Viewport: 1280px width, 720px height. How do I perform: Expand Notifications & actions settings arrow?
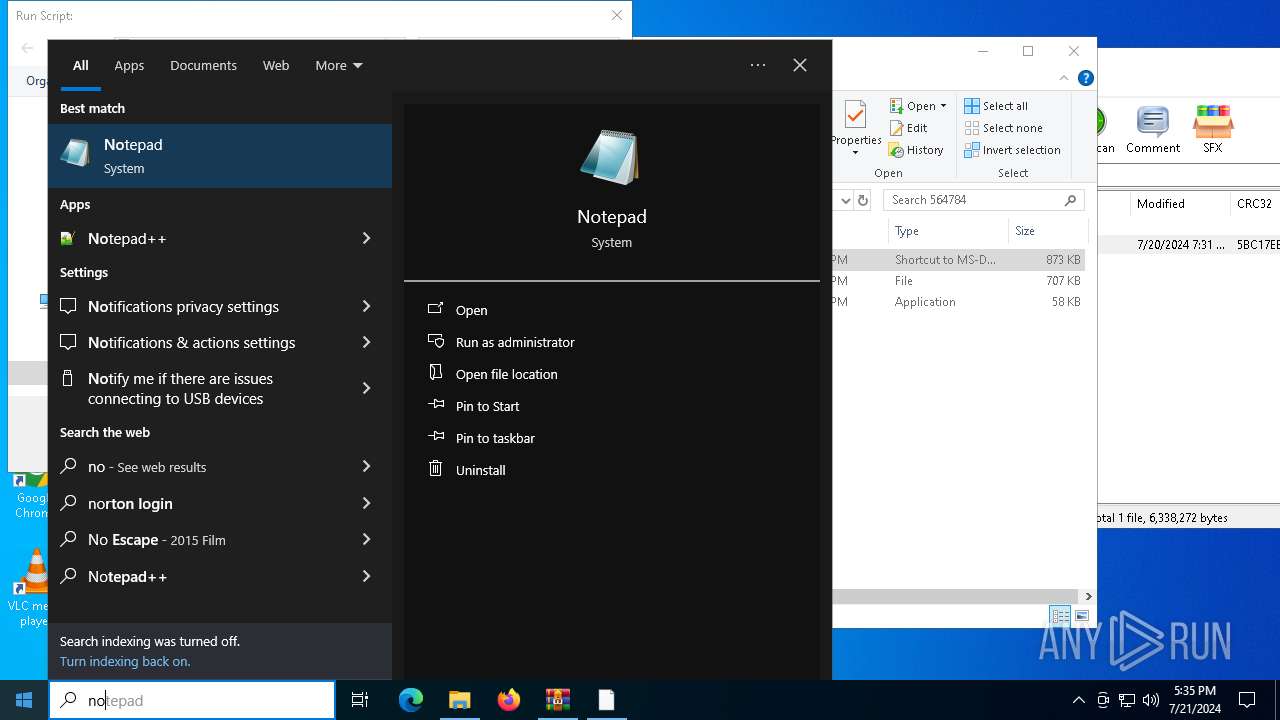pos(366,342)
